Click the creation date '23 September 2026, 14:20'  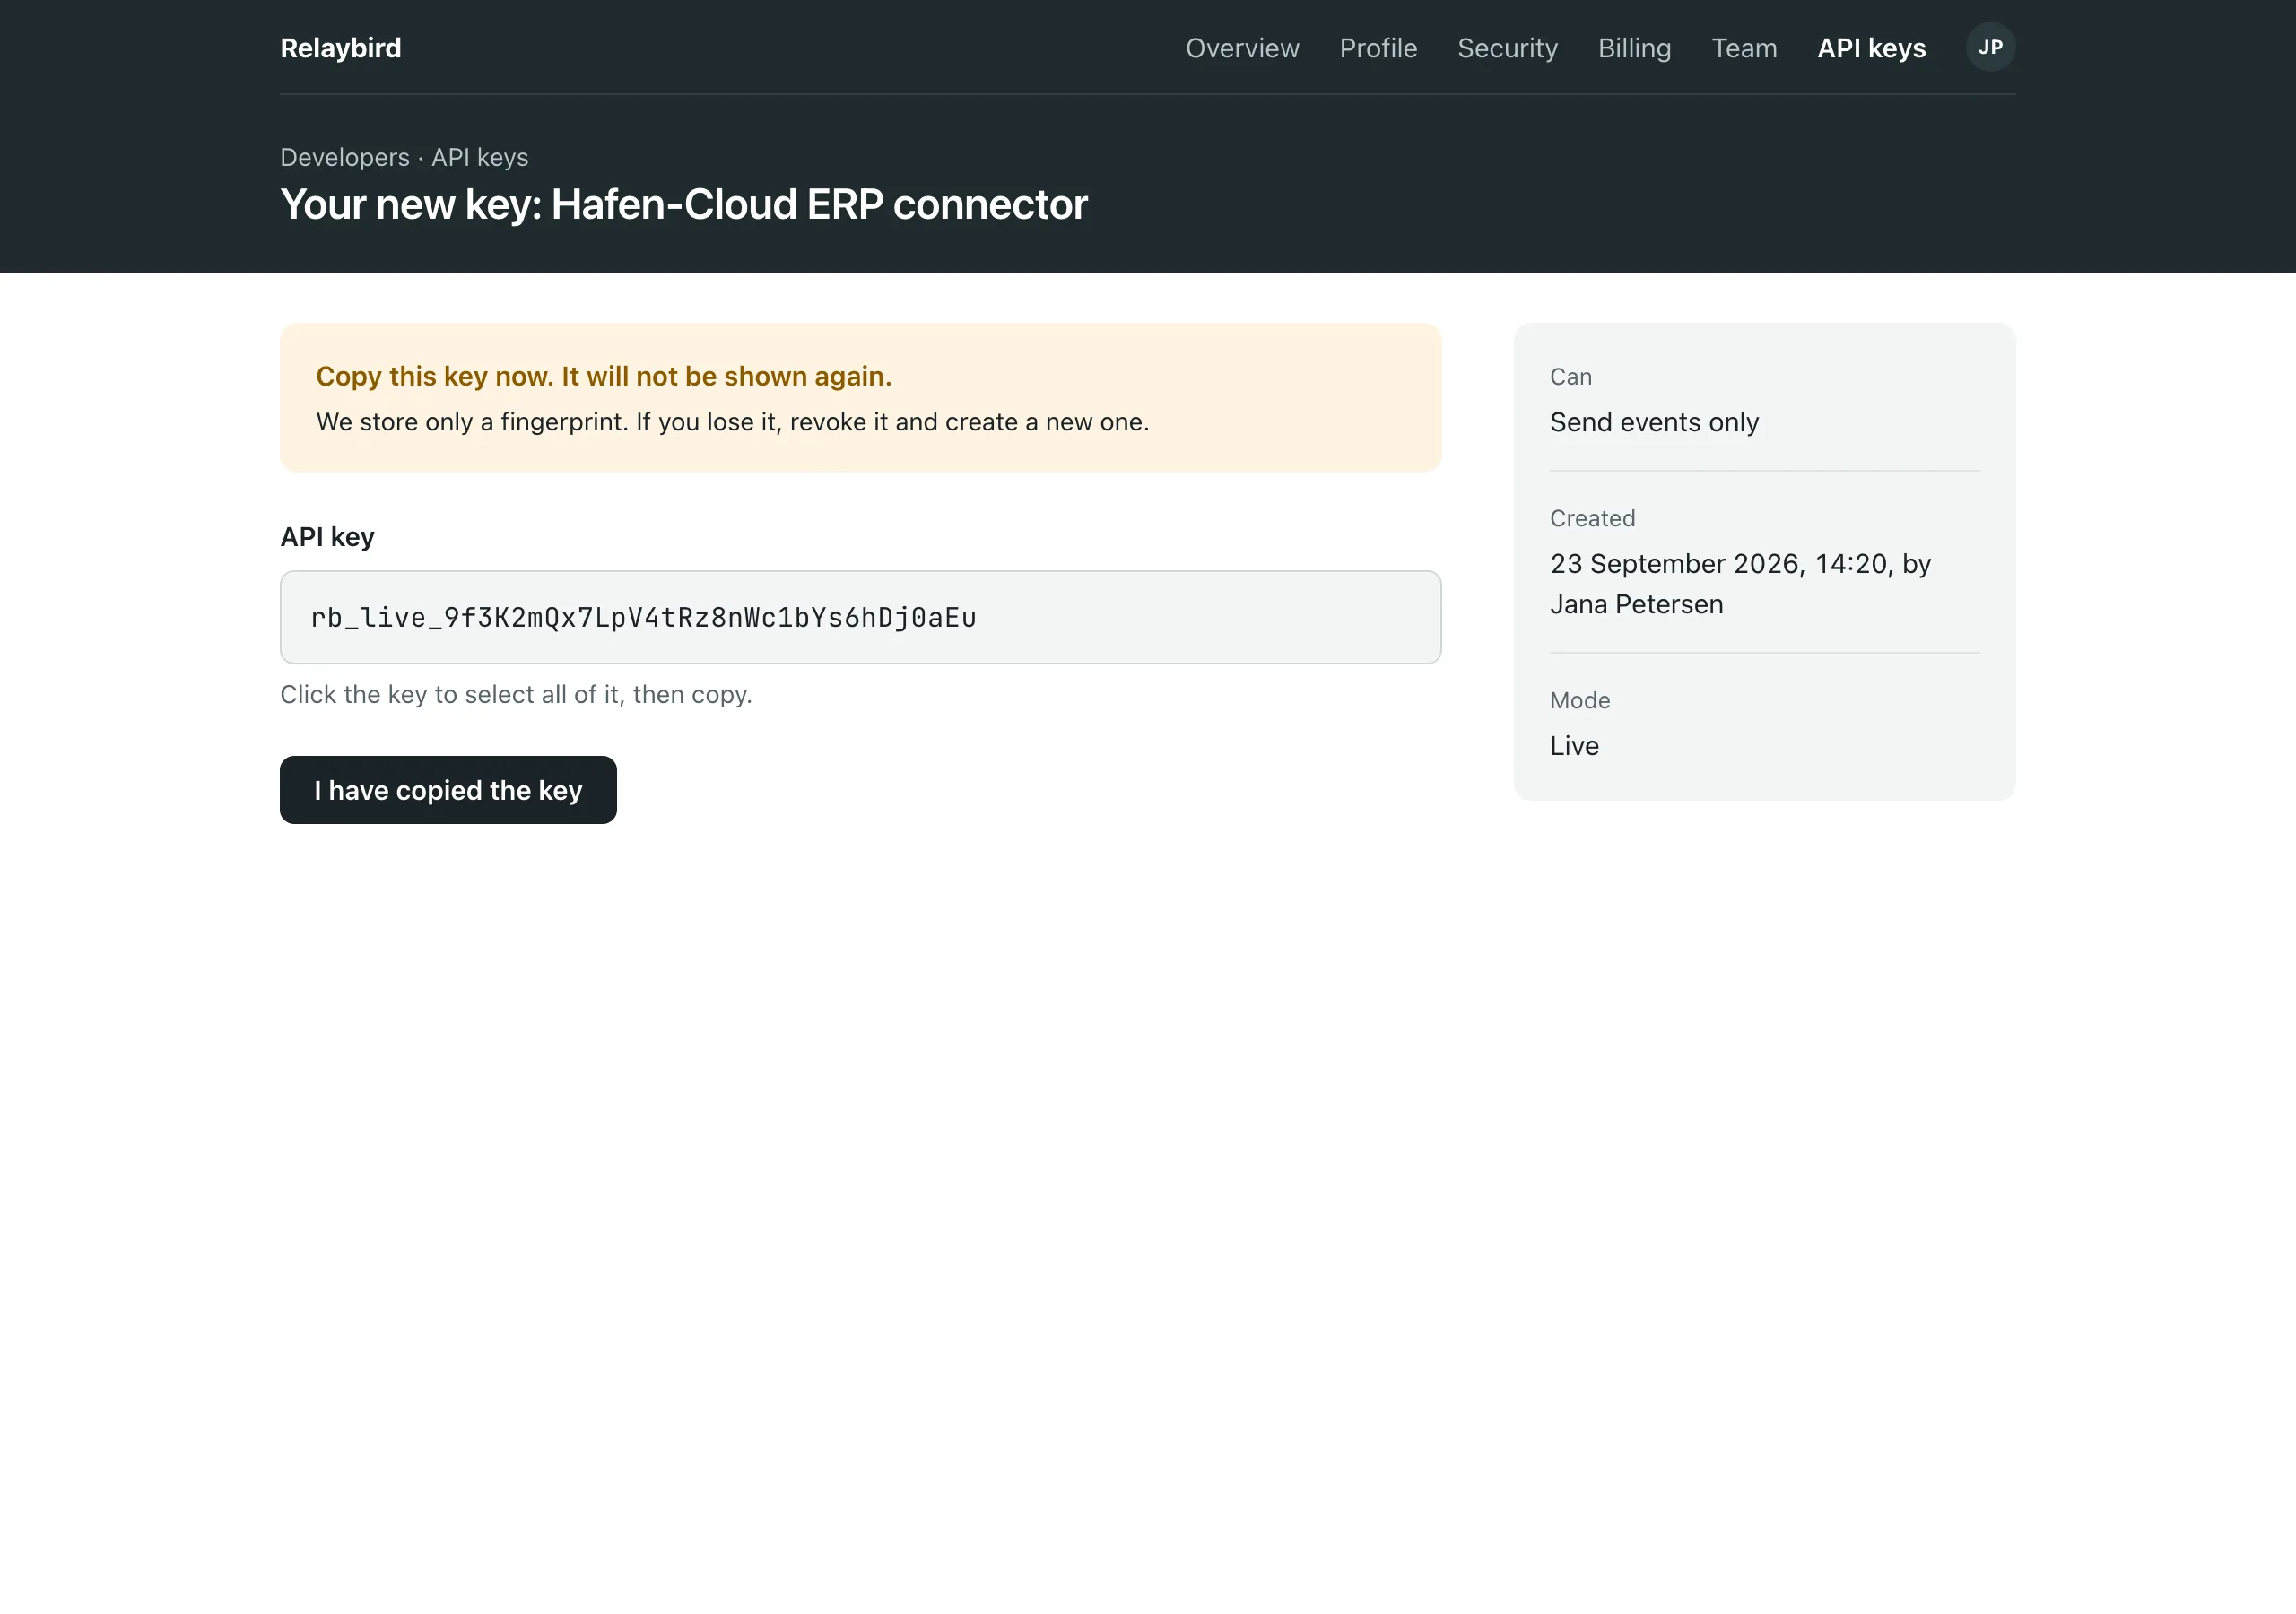(1720, 564)
